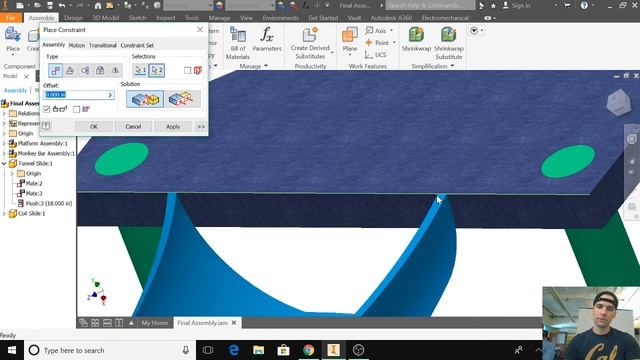The width and height of the screenshot is (640, 360).
Task: Choose the Mate solution icon
Action: (x=145, y=99)
